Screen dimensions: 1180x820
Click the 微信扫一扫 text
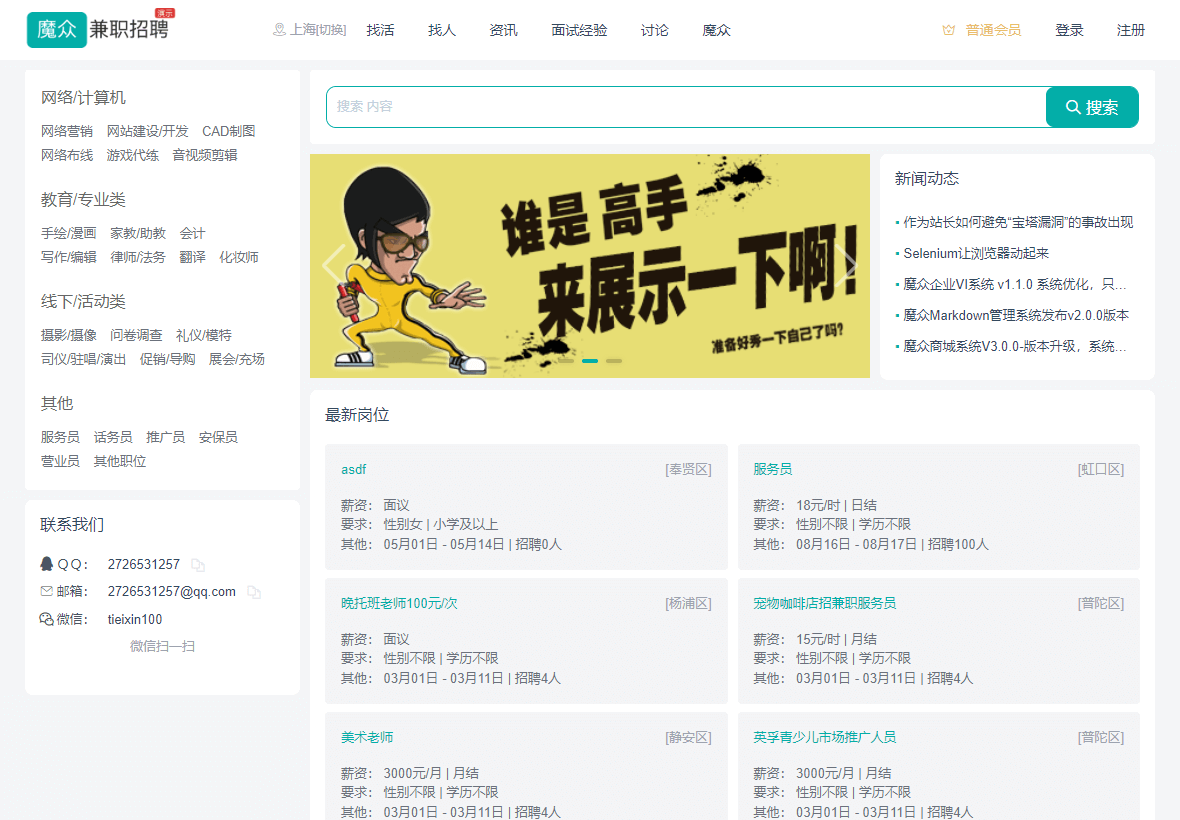tap(162, 646)
